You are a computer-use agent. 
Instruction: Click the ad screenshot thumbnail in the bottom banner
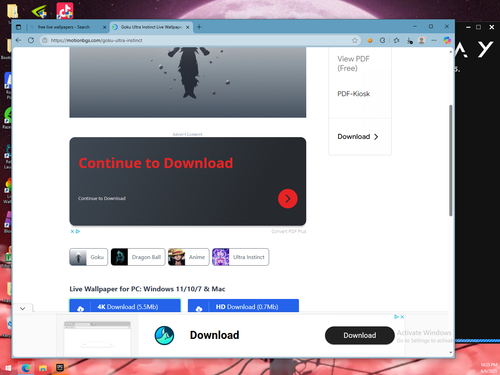click(x=97, y=338)
